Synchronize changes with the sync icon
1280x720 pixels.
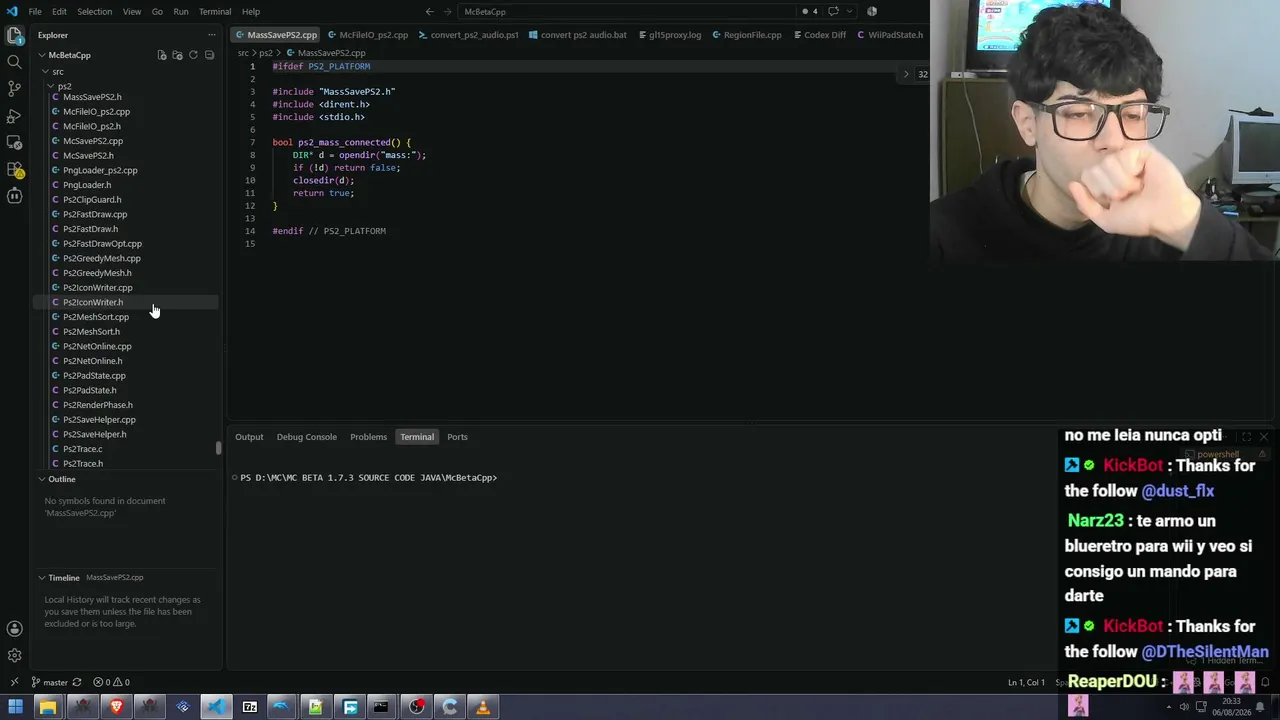[76, 682]
